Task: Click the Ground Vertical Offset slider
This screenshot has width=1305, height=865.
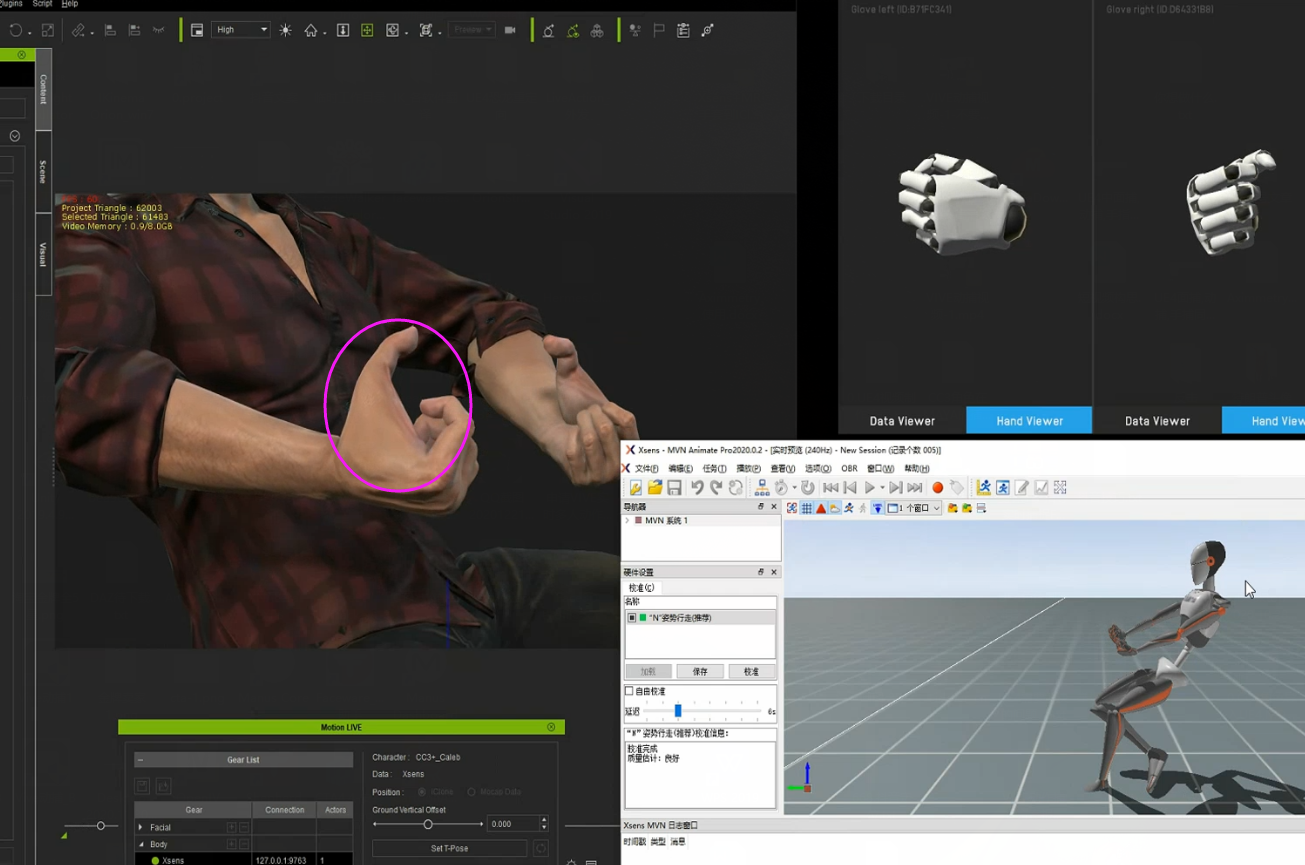Action: [428, 824]
